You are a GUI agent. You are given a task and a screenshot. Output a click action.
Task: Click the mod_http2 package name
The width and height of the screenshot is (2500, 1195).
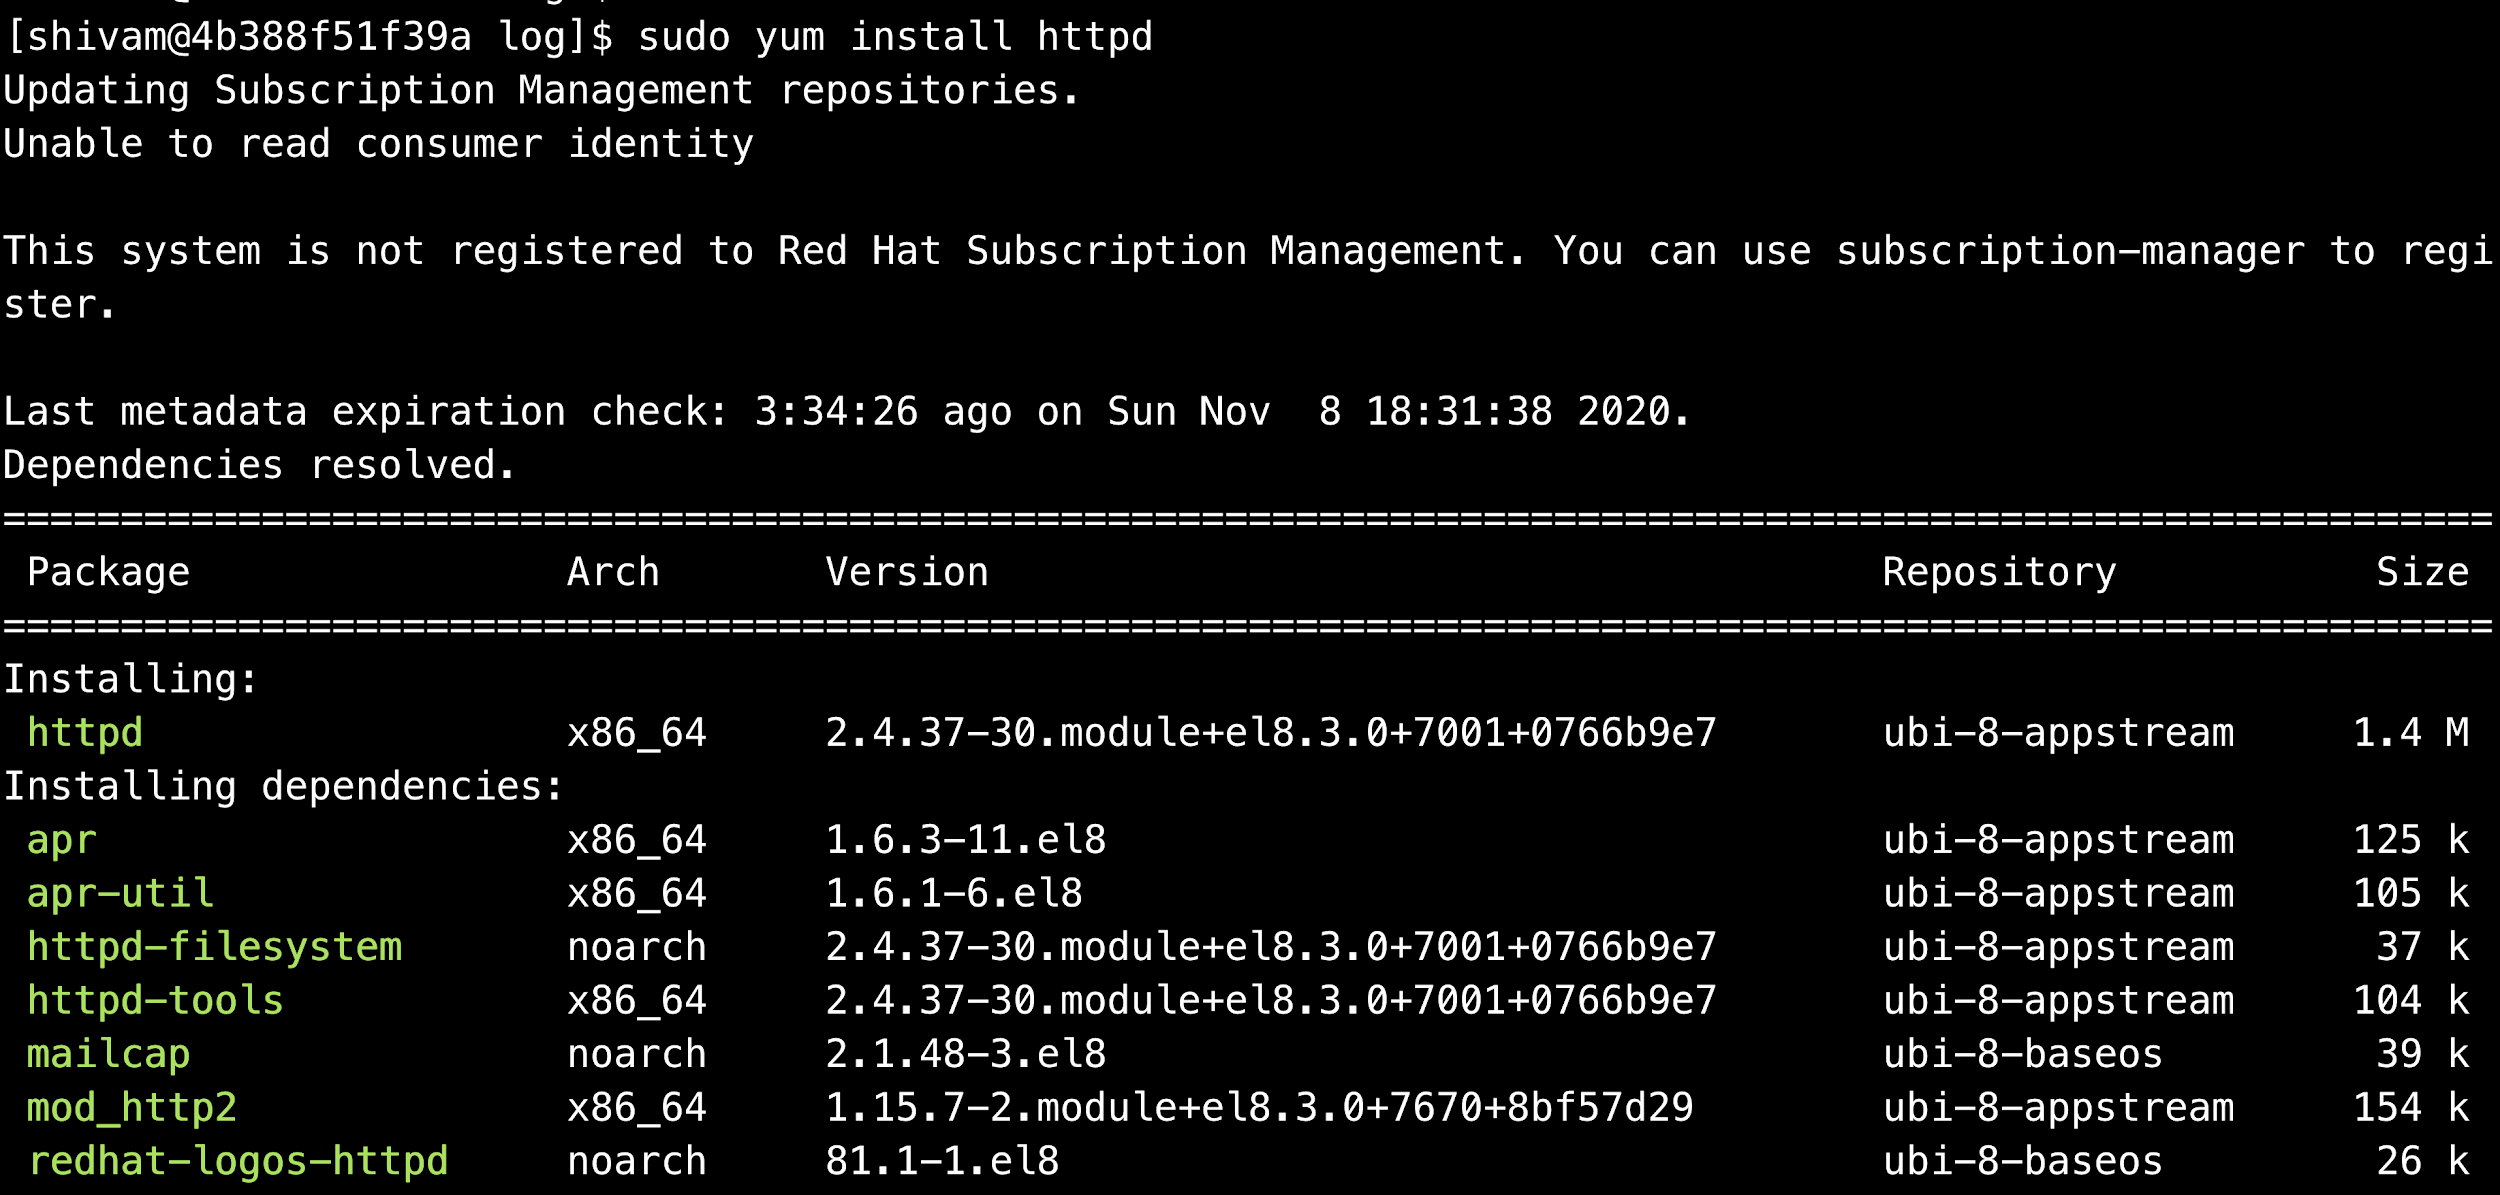click(x=132, y=1108)
